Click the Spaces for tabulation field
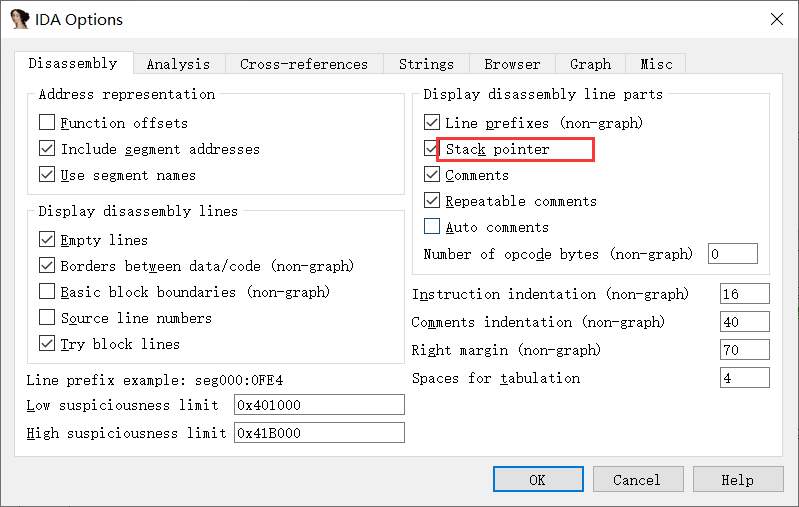Image resolution: width=799 pixels, height=507 pixels. click(744, 378)
